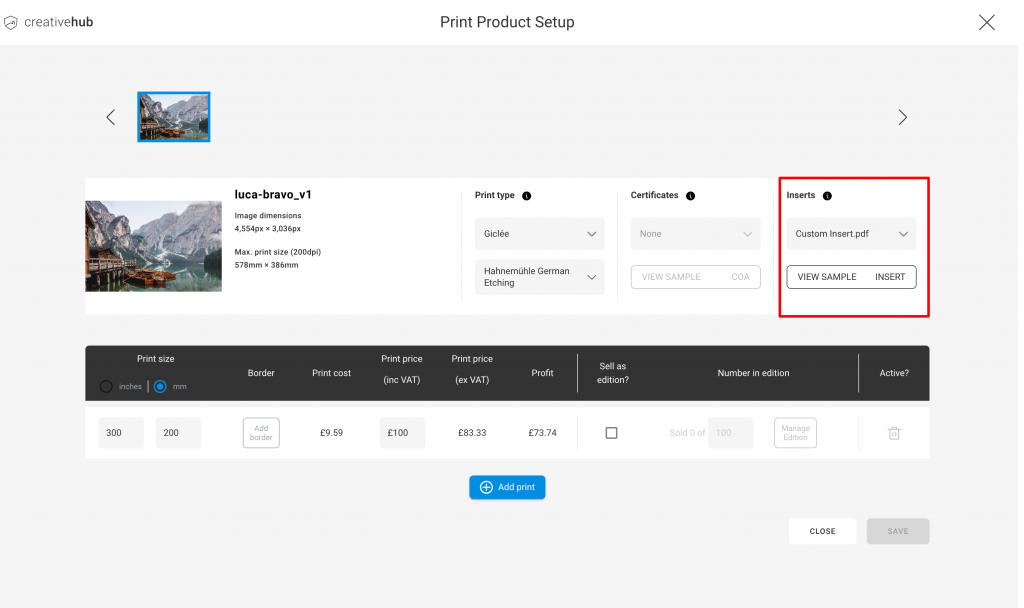Click the Number in edition column header
Screen dimensions: 1024x608
[x=753, y=373]
